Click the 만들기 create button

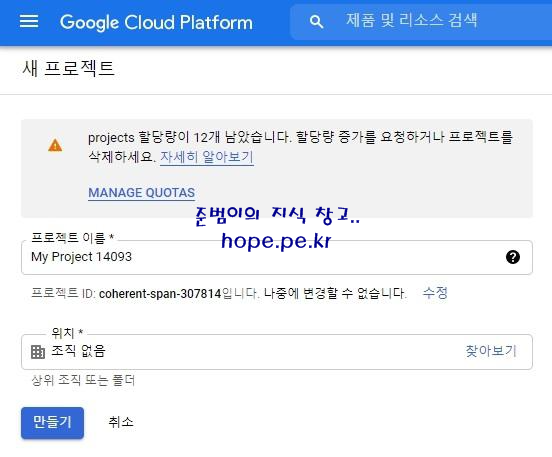52,422
